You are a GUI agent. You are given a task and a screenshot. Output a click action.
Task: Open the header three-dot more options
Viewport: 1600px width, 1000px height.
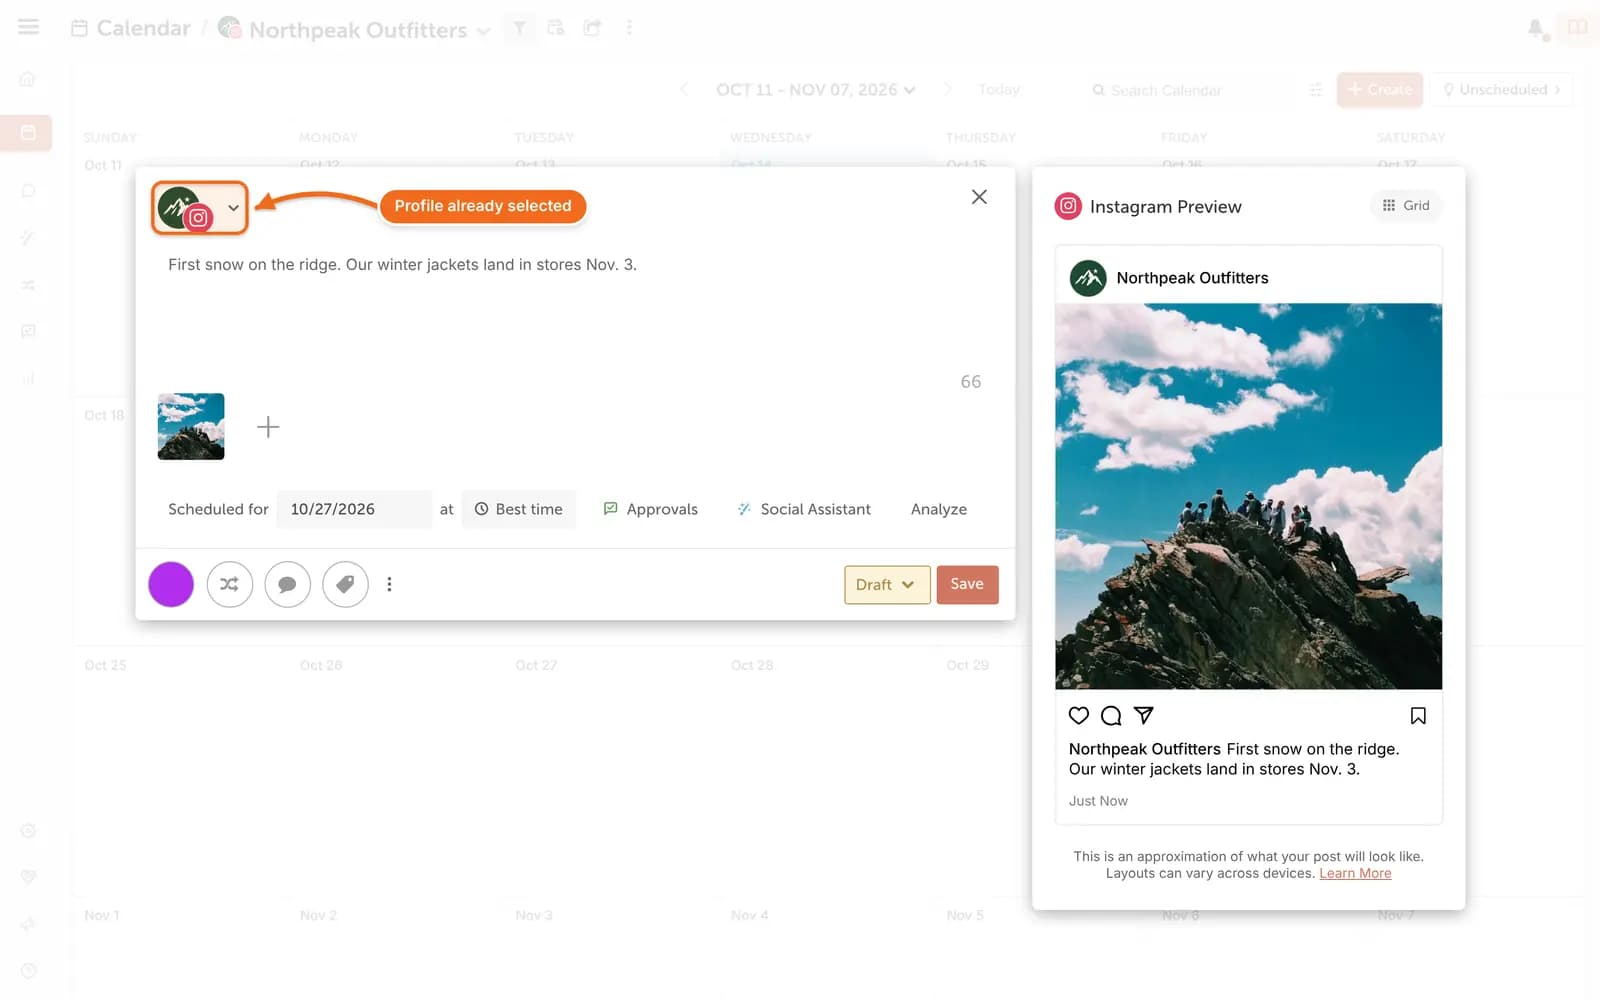pyautogui.click(x=629, y=28)
